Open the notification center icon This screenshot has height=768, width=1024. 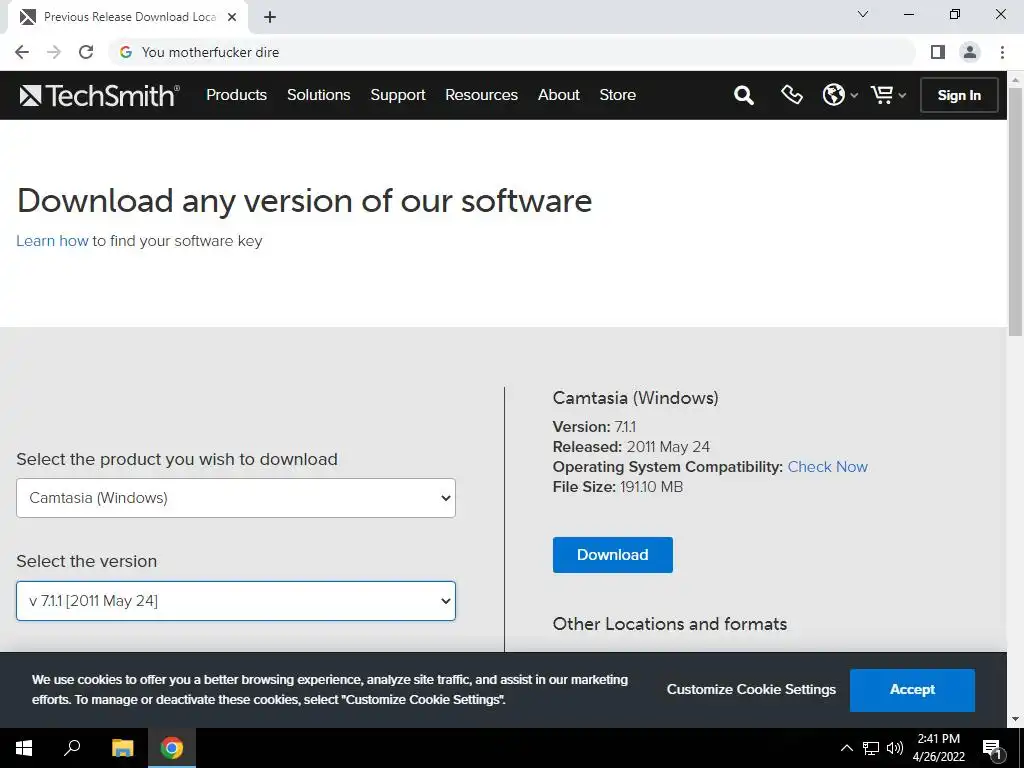point(993,748)
